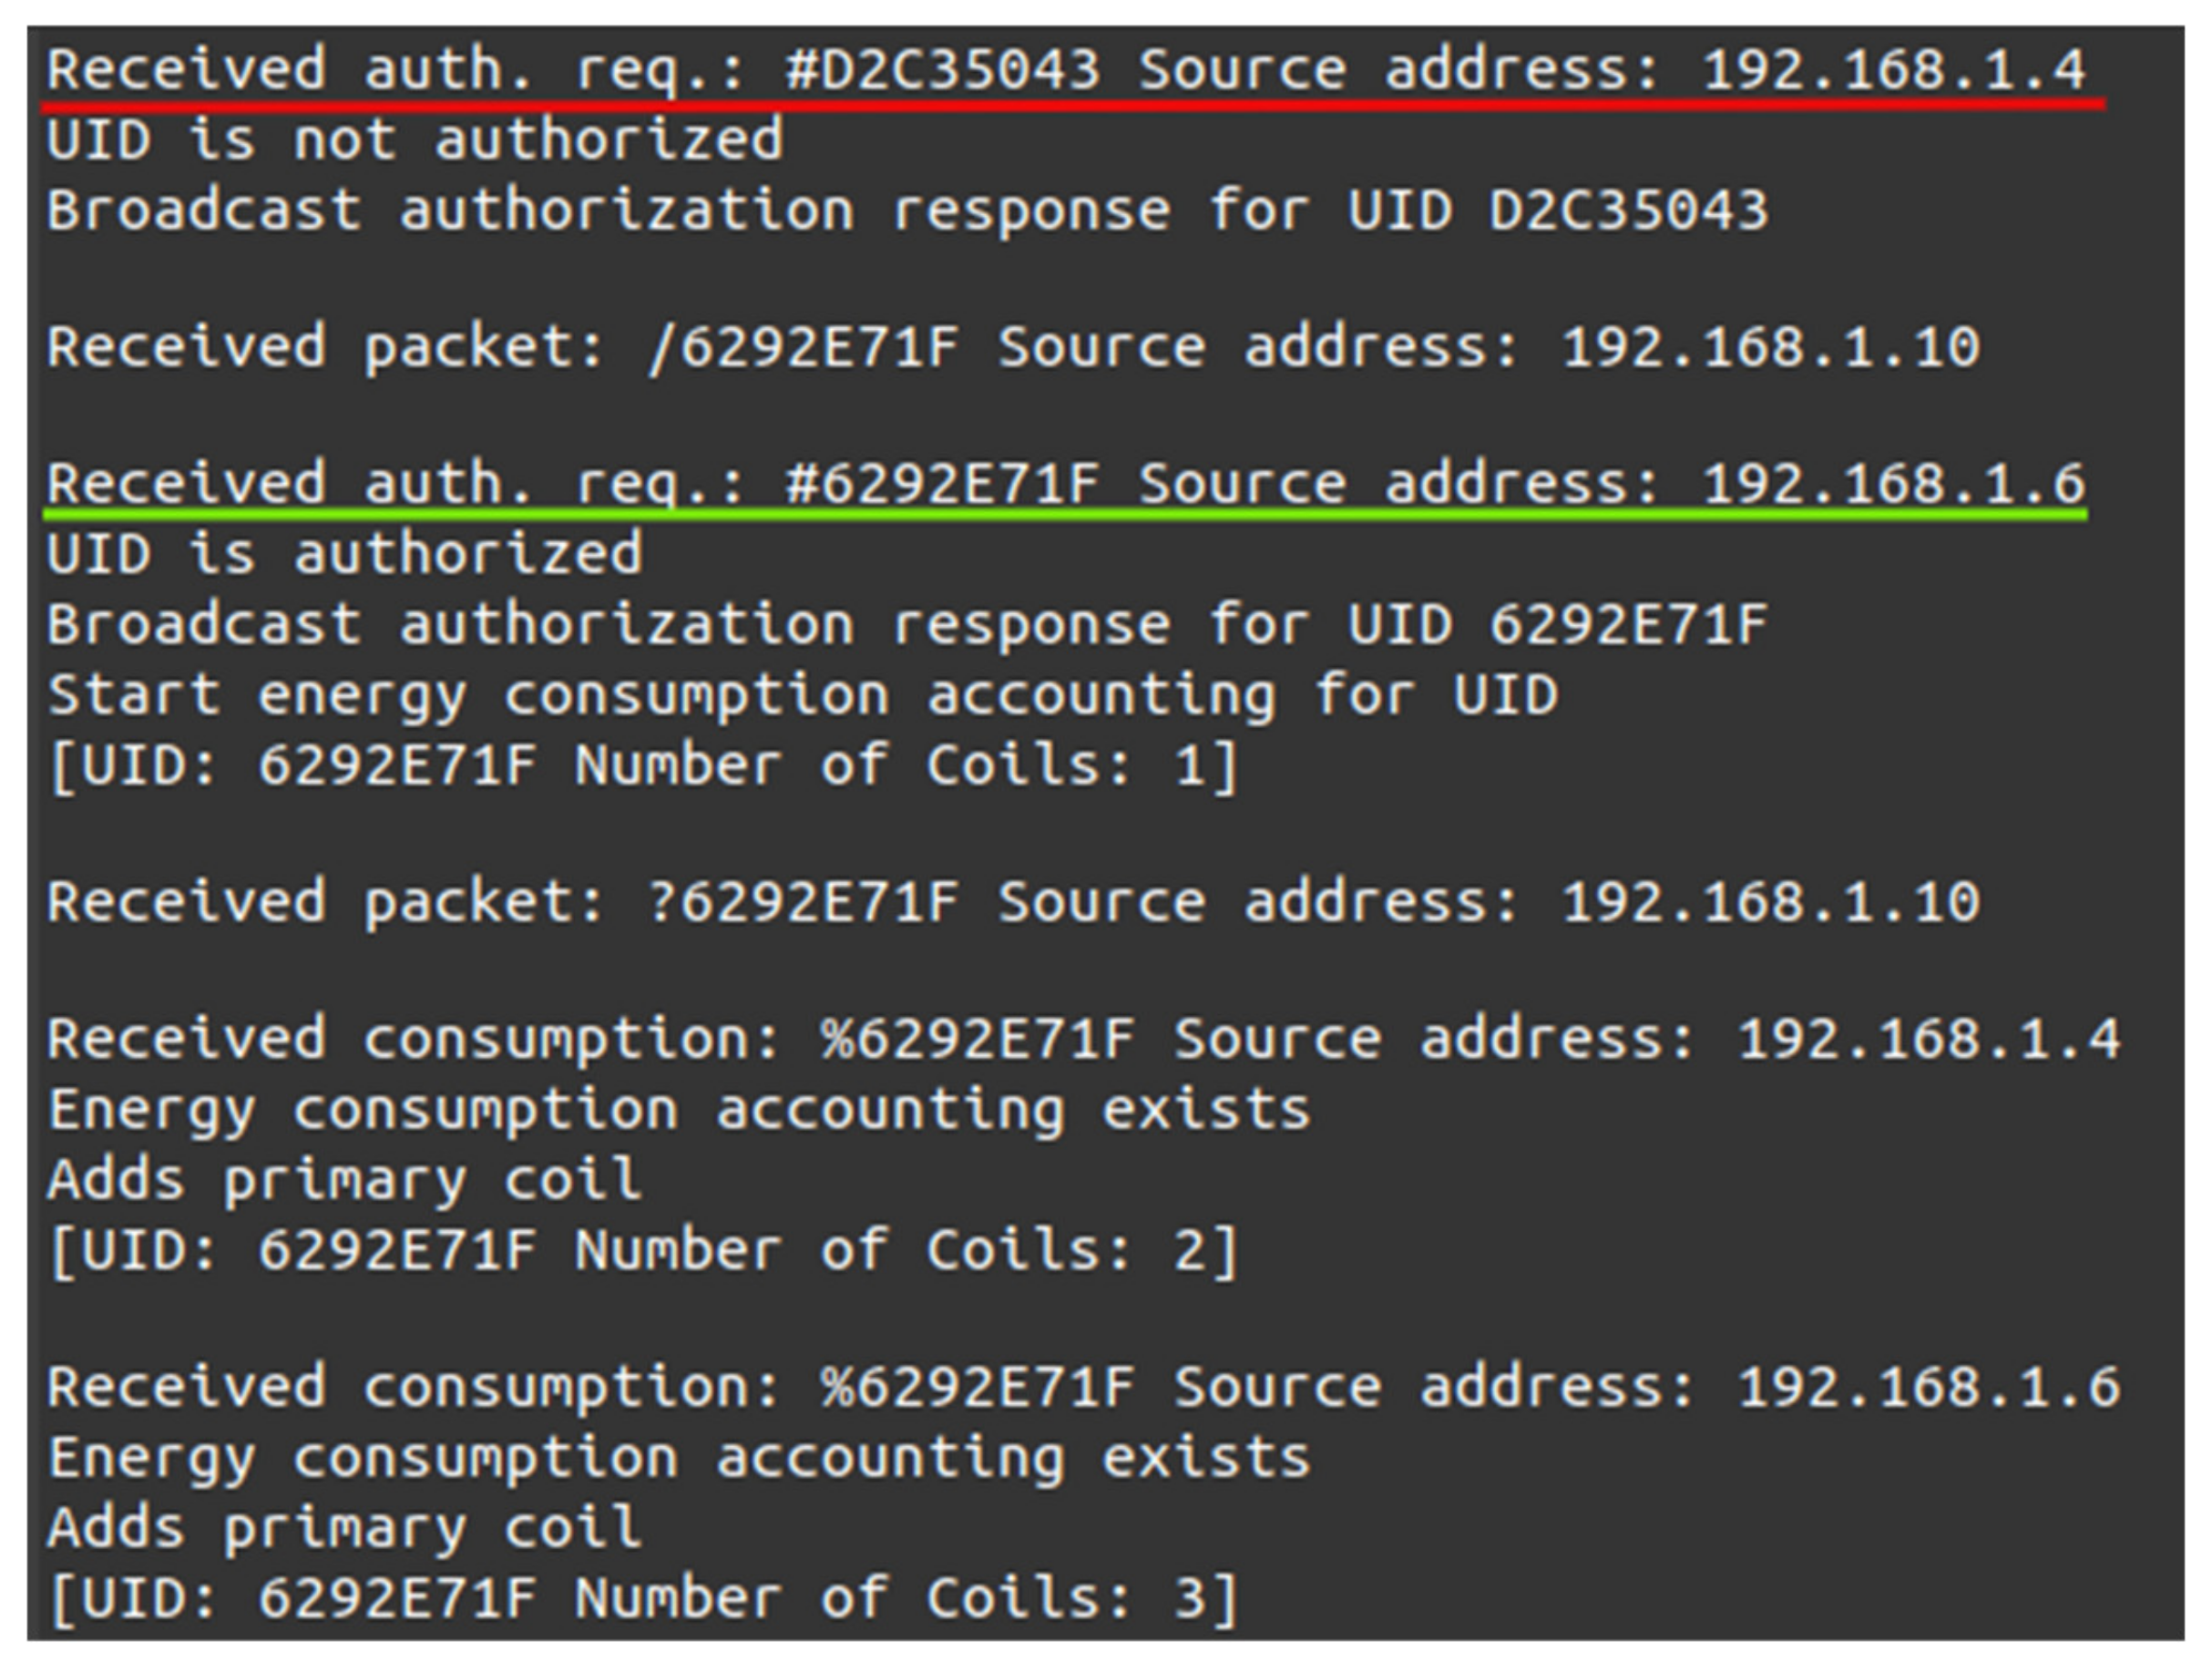The image size is (2212, 1662).
Task: Click the 'UID is authorized' line
Action: [345, 554]
